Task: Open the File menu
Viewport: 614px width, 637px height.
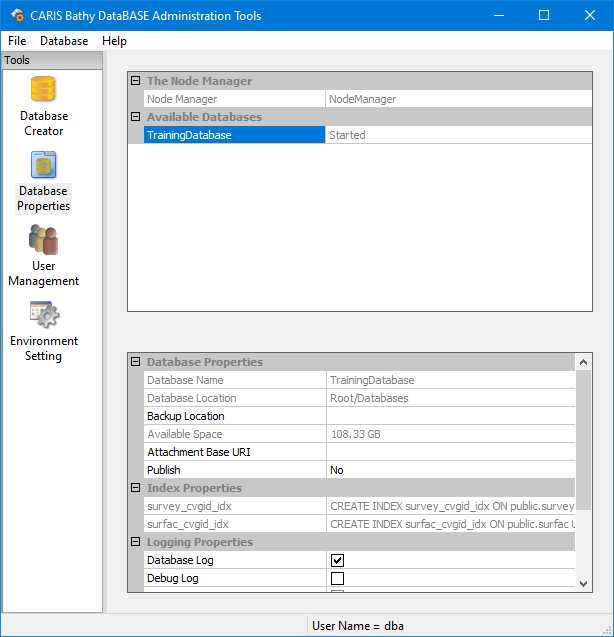Action: (16, 41)
